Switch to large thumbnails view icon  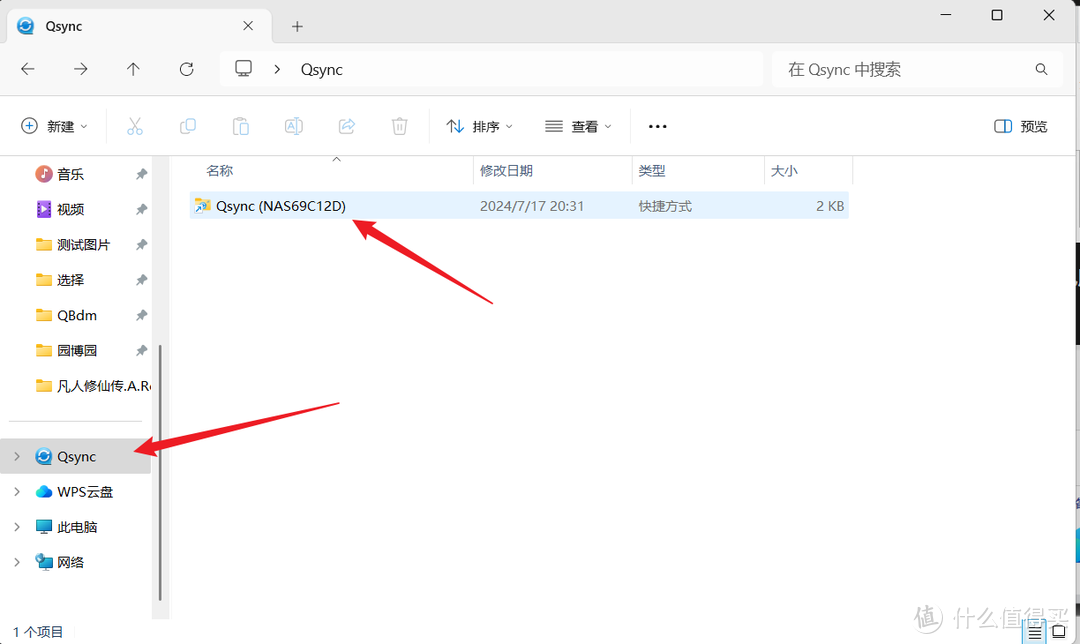1059,632
